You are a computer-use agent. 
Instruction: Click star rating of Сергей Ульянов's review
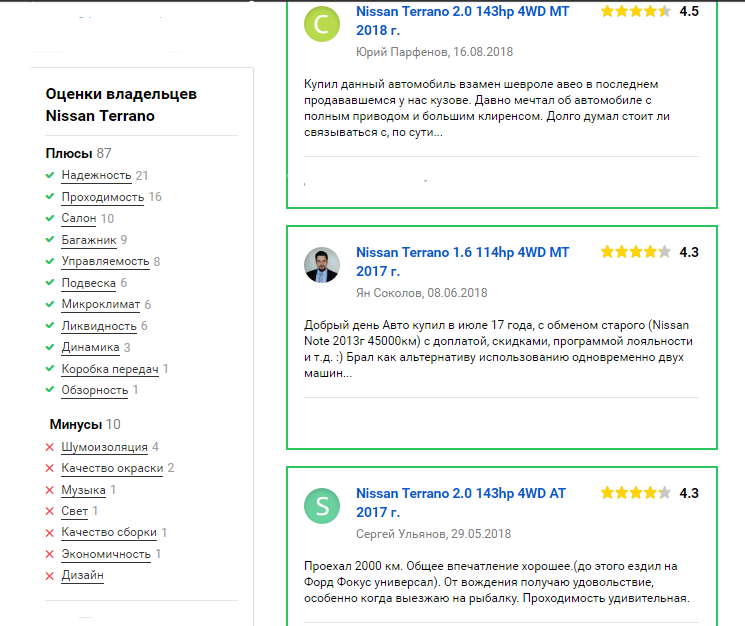pyautogui.click(x=636, y=493)
